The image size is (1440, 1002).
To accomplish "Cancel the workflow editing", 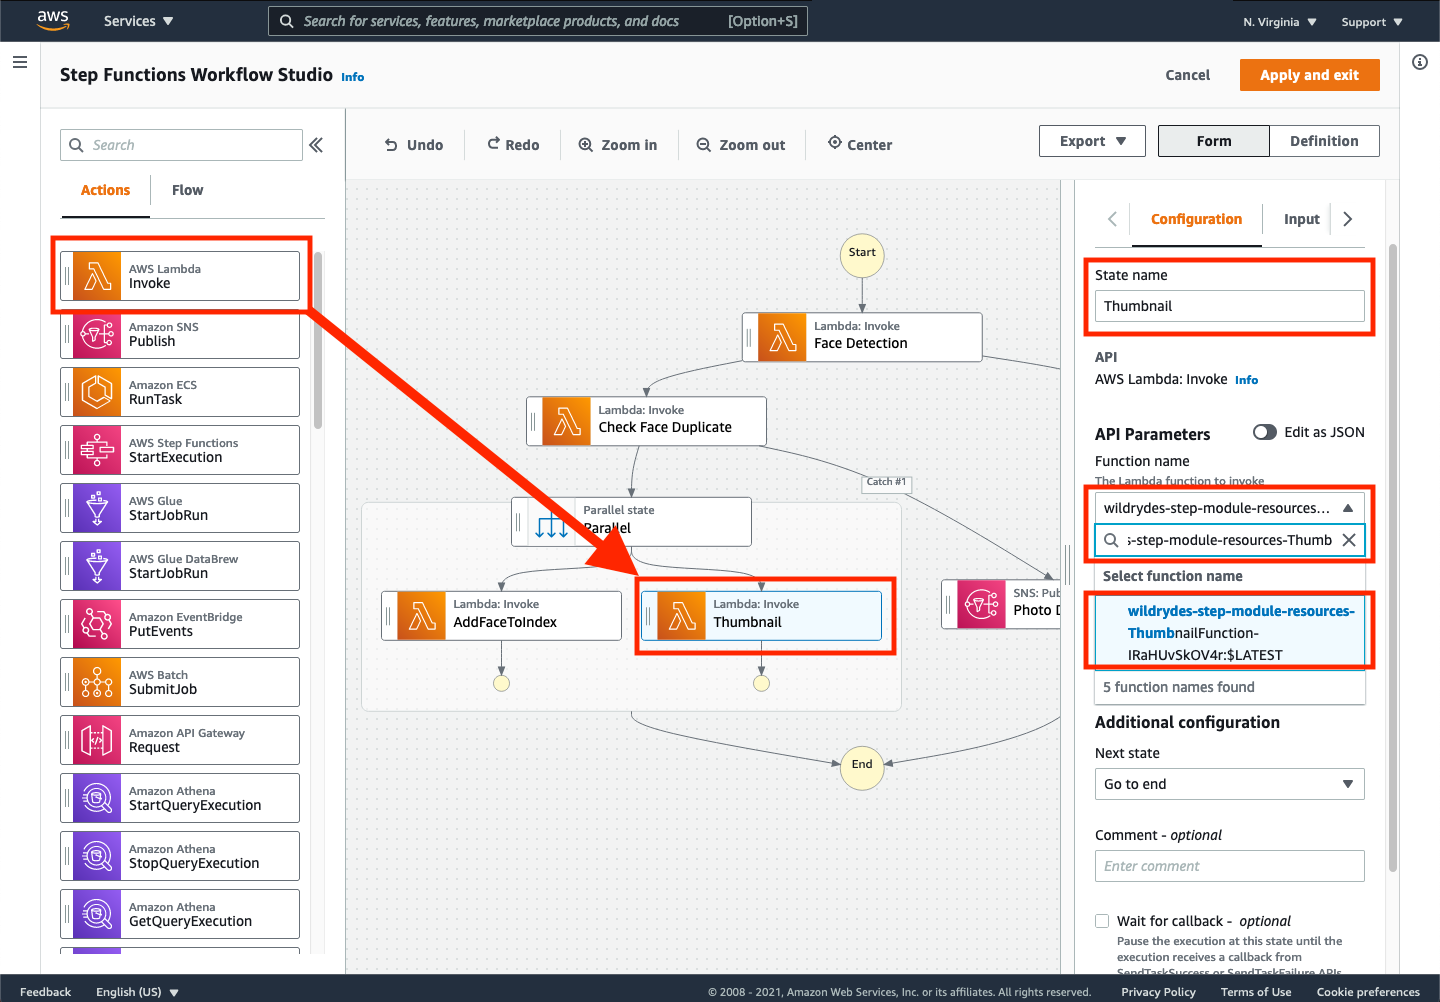I will point(1187,75).
